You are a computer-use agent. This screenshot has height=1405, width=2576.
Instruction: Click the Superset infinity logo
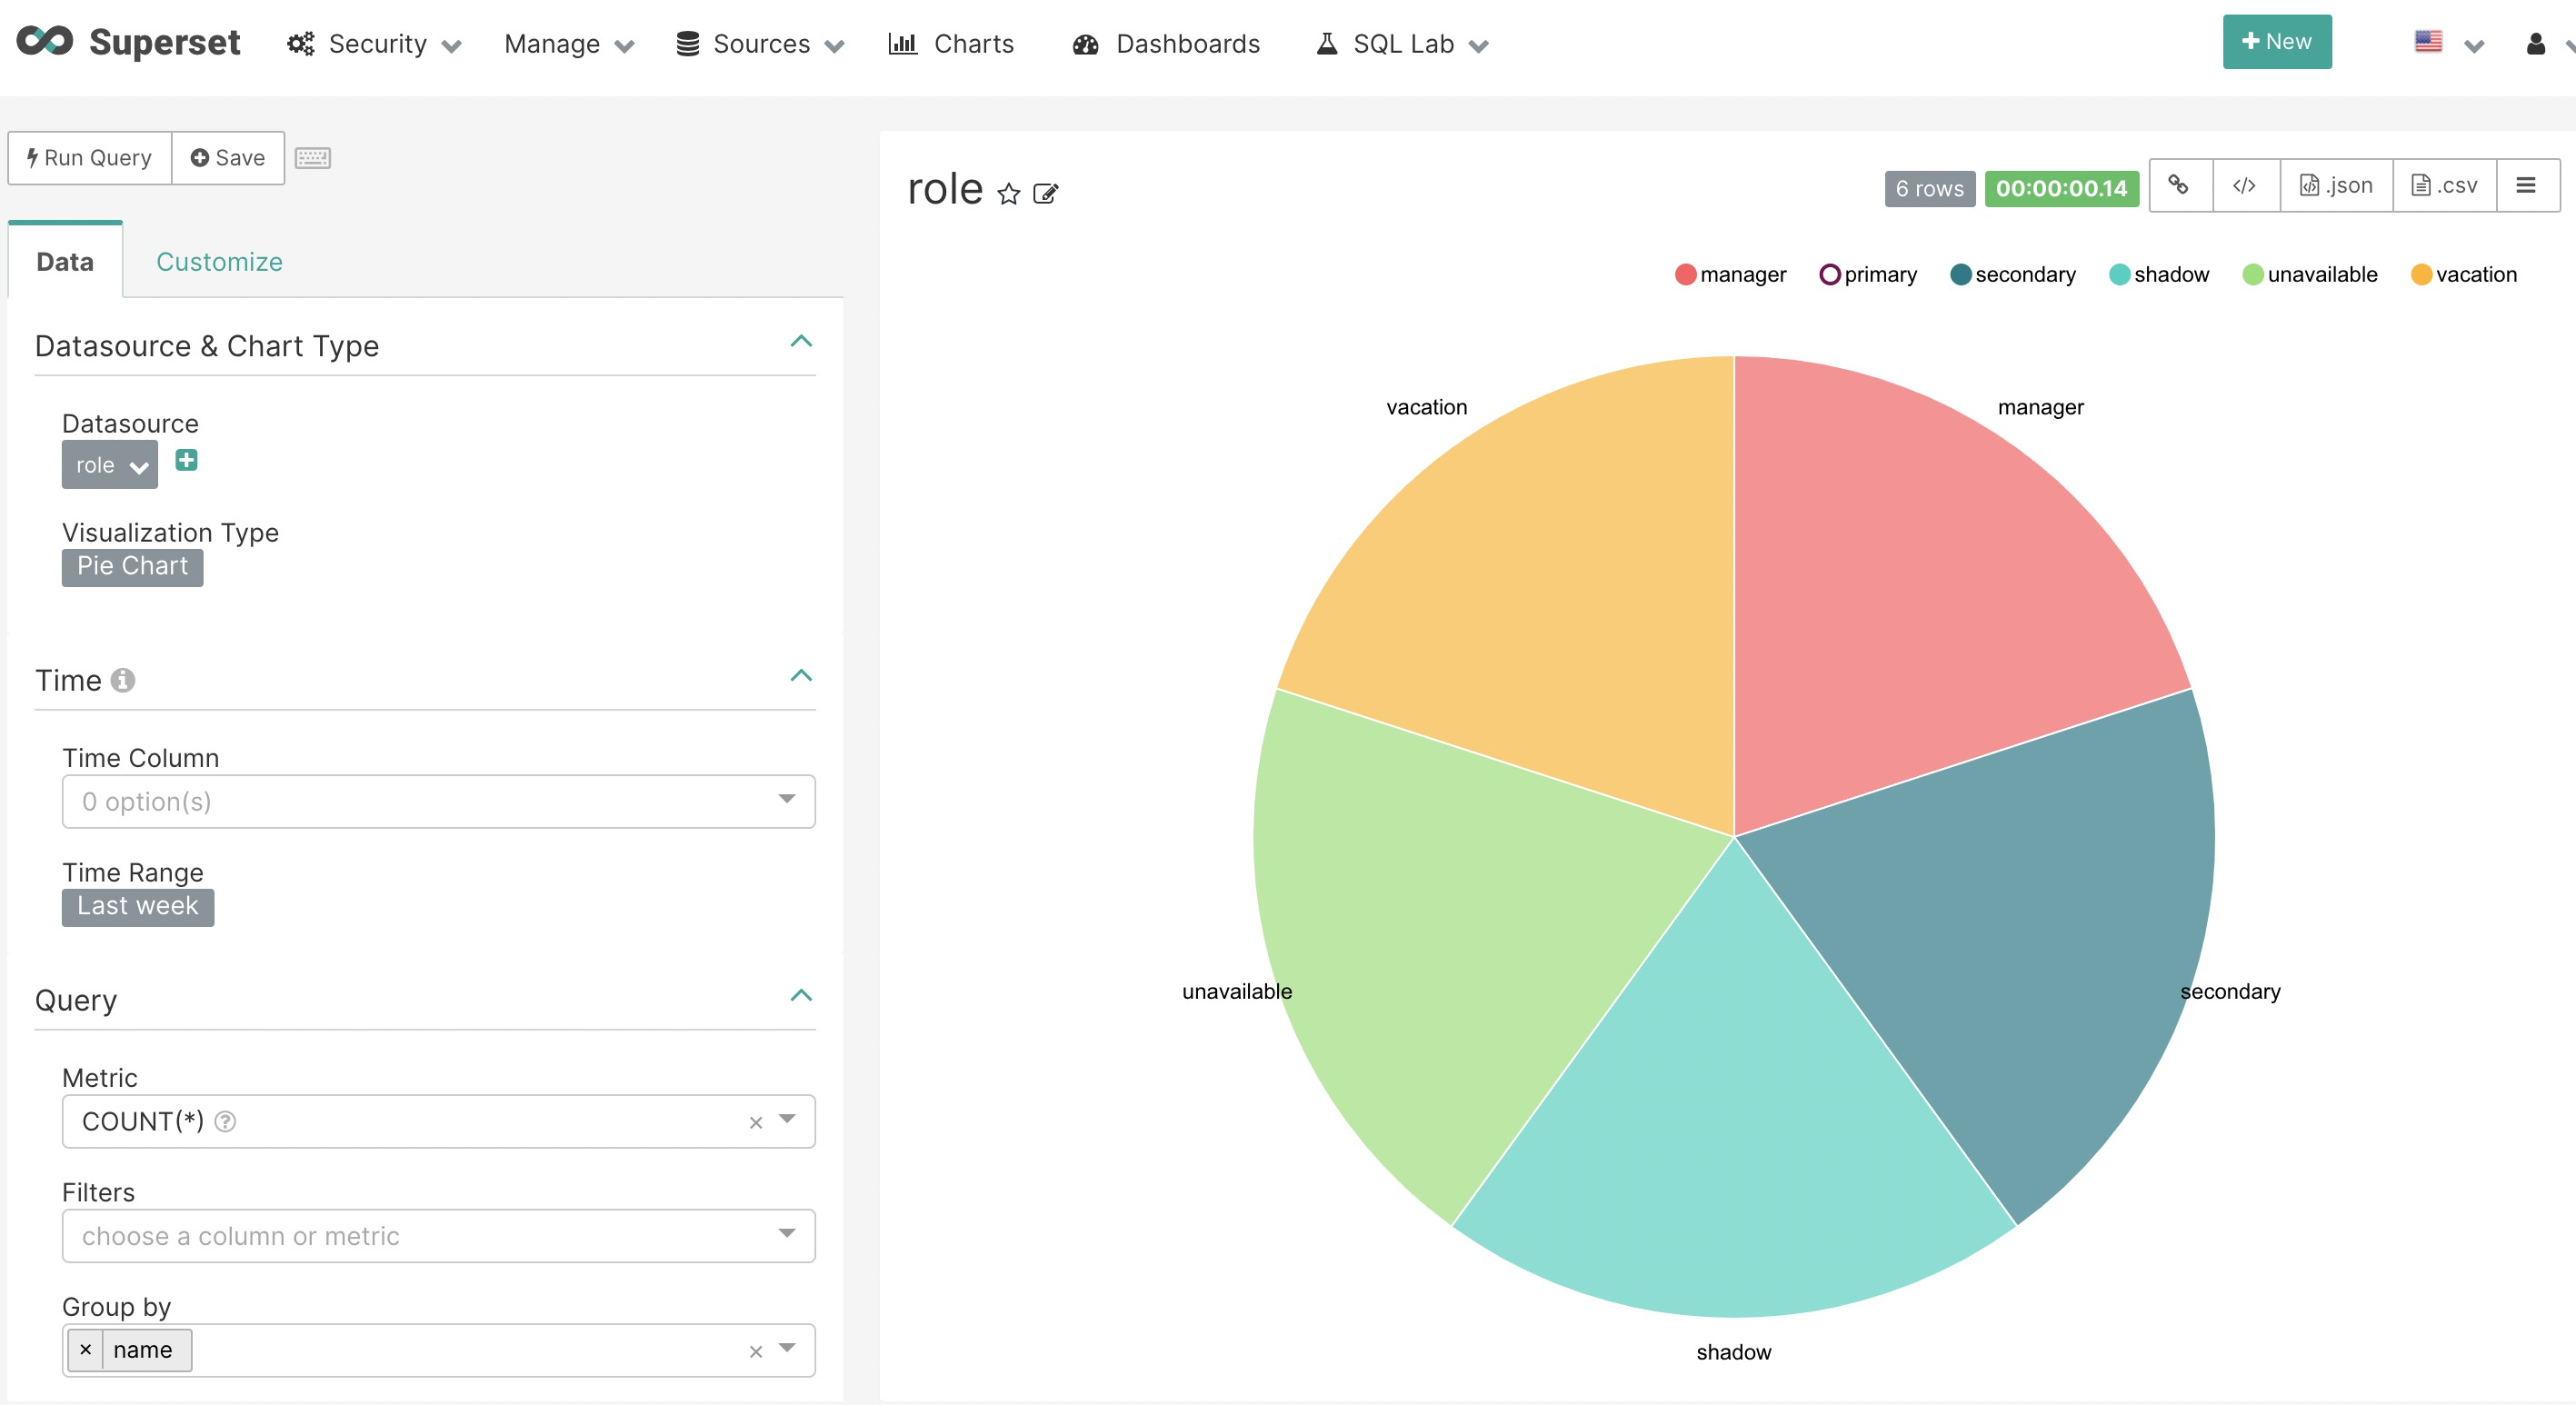45,41
